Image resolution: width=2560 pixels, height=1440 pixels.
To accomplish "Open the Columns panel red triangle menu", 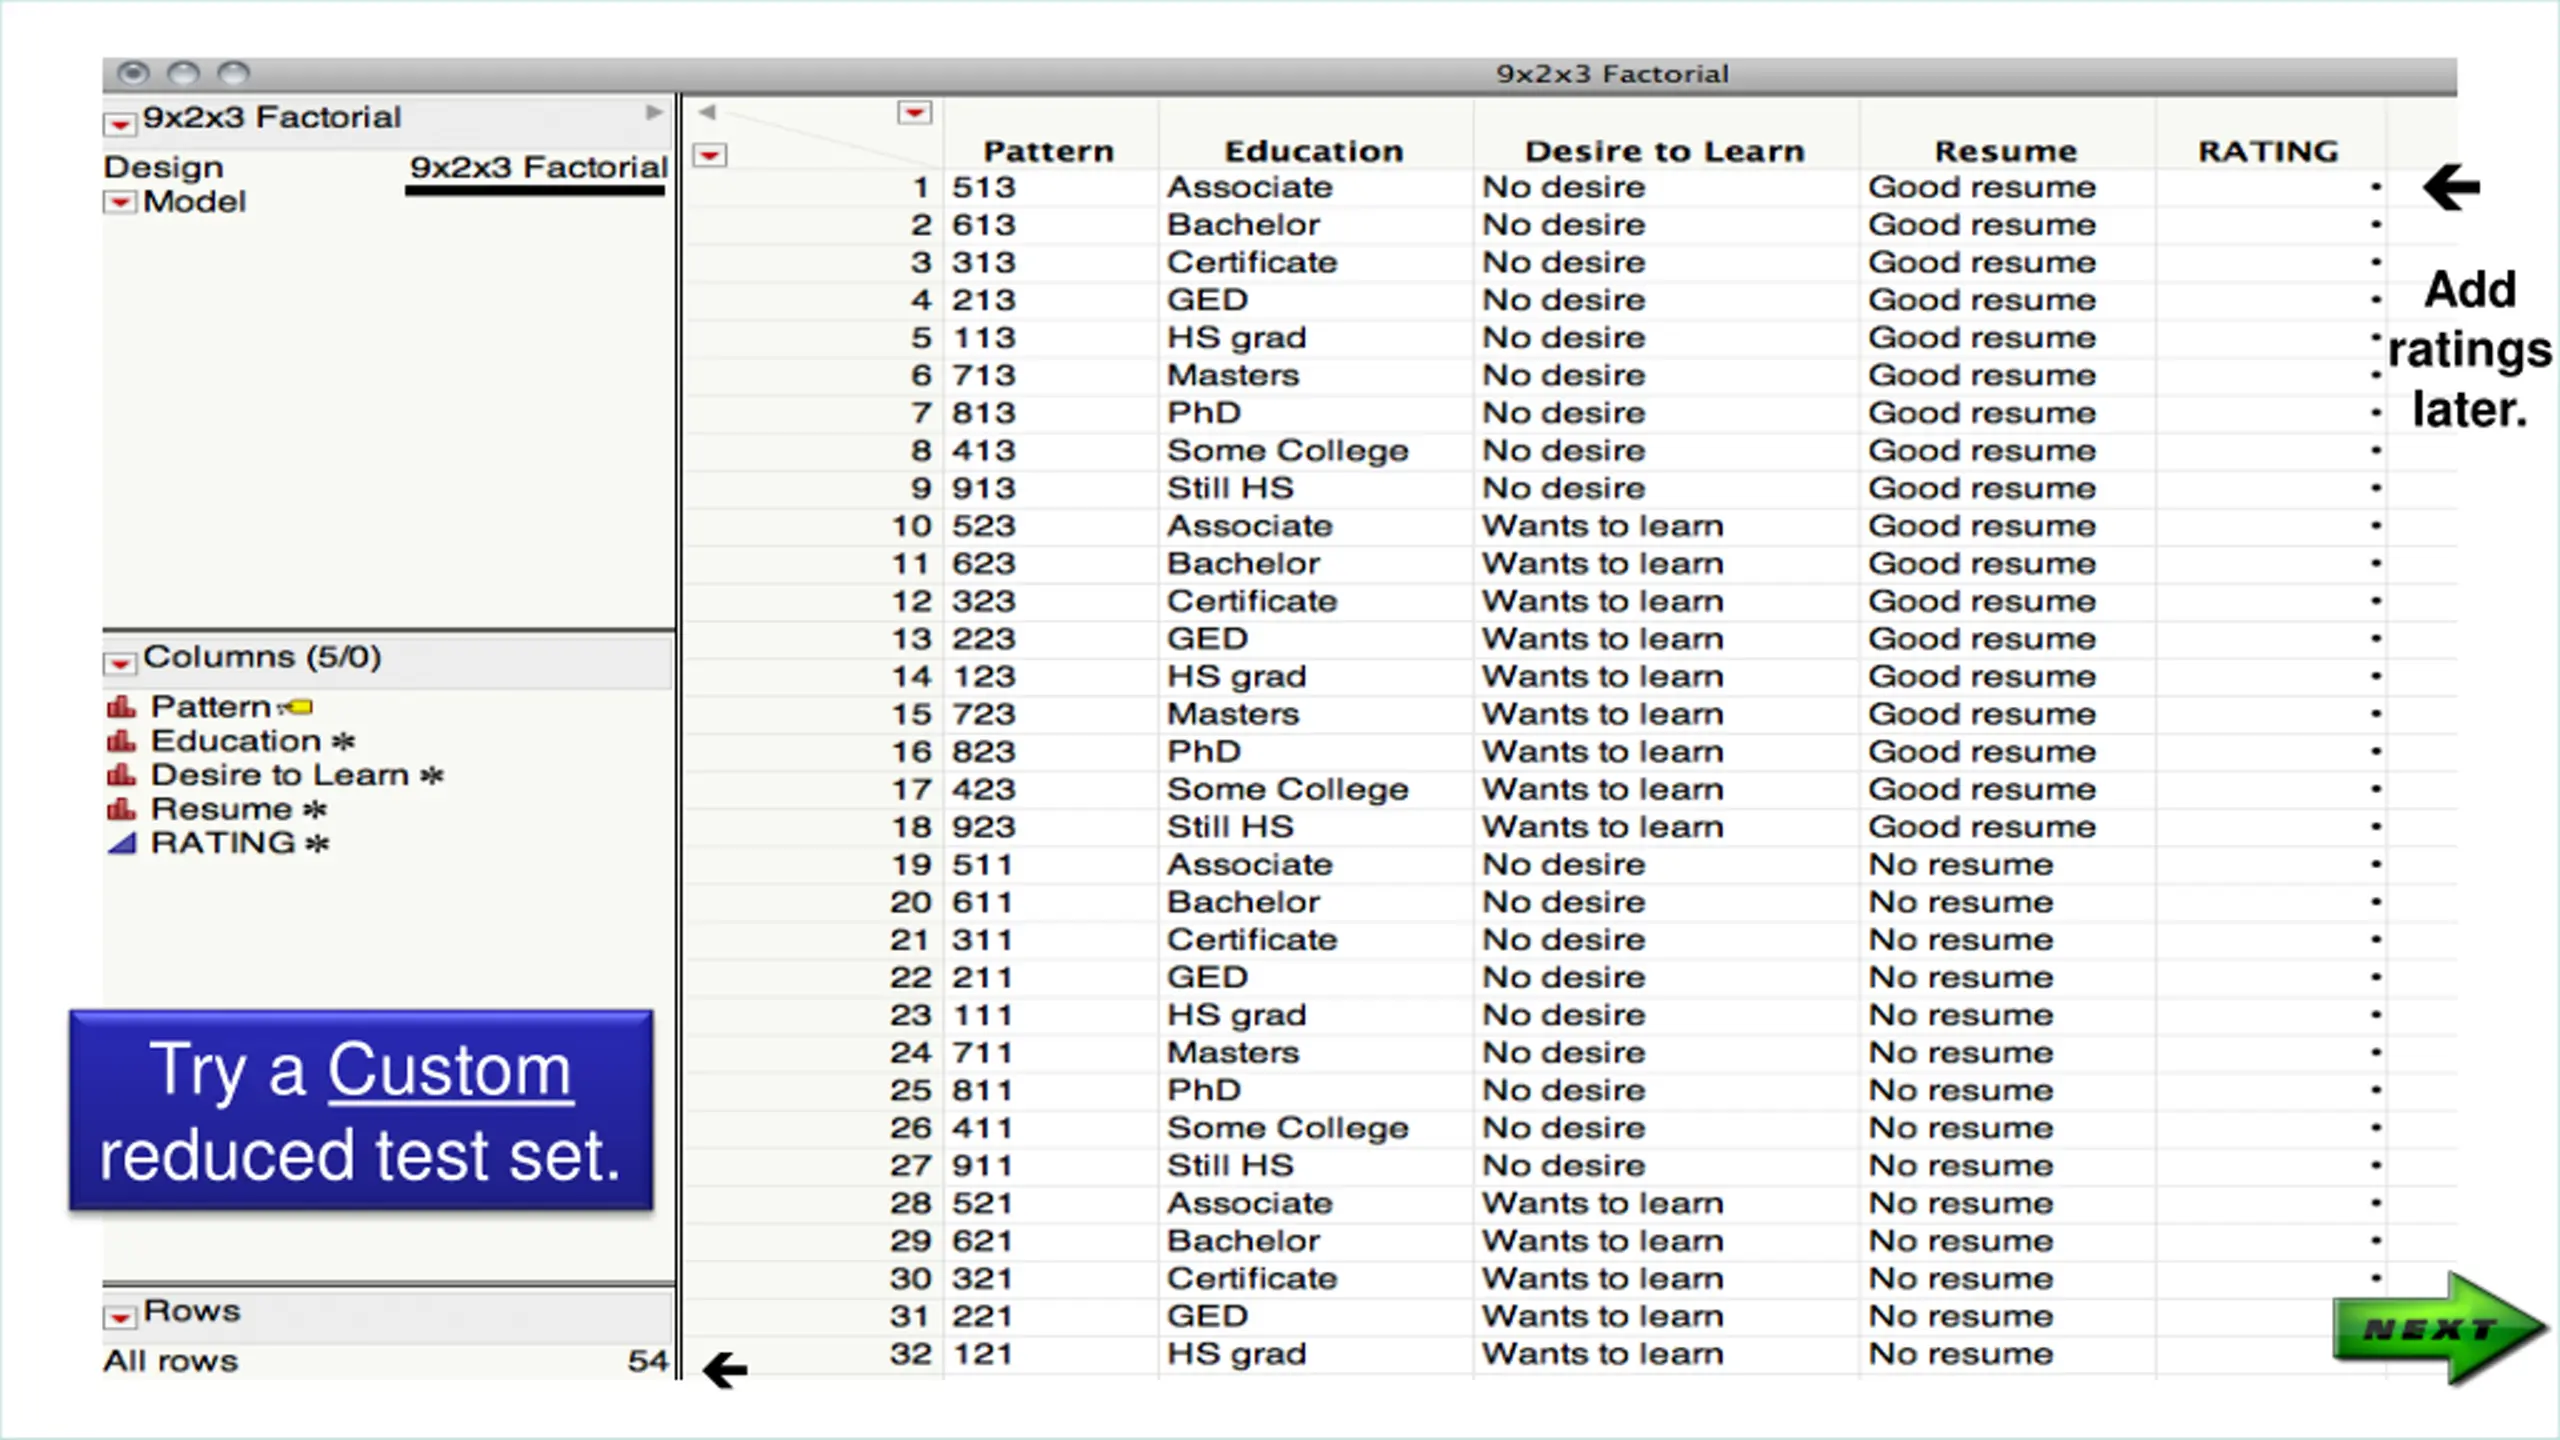I will click(x=120, y=663).
